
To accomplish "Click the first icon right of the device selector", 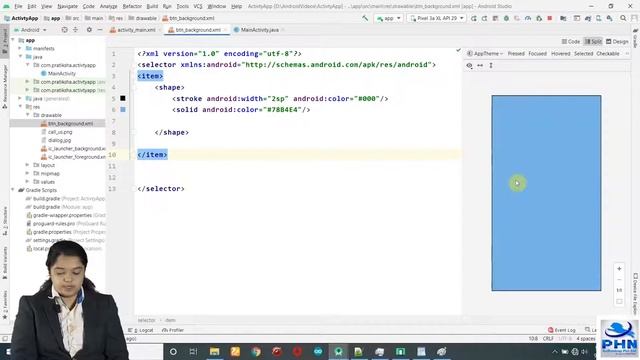I will coord(473,18).
